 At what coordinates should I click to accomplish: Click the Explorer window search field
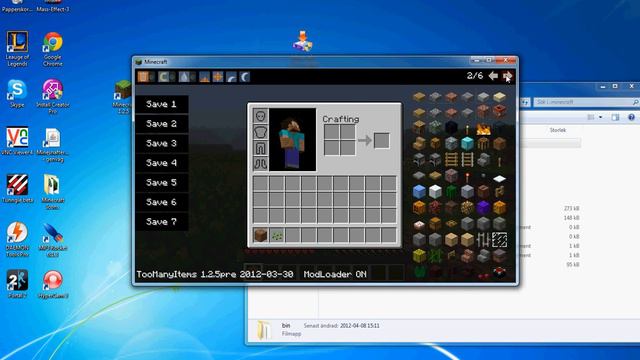[586, 102]
